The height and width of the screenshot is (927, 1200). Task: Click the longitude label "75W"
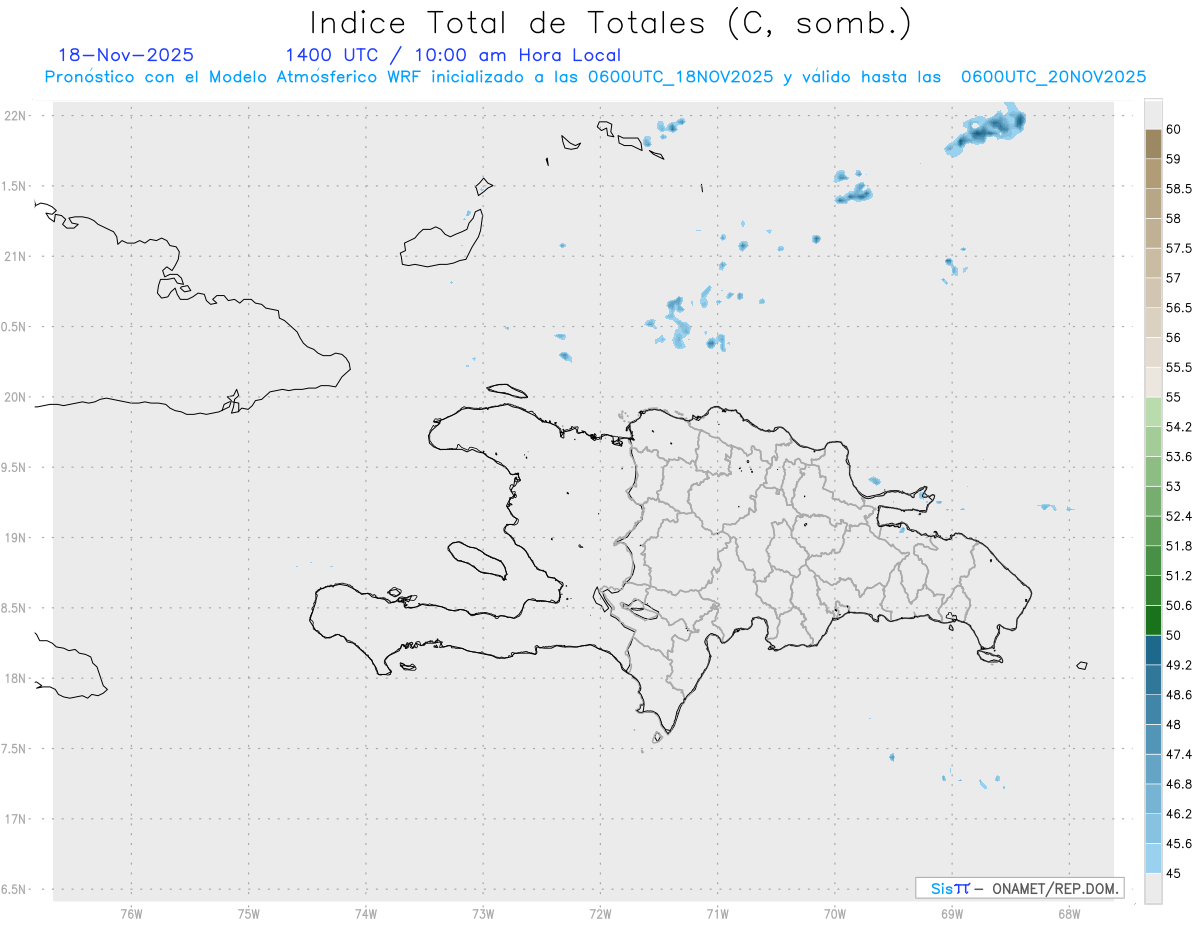[x=249, y=912]
